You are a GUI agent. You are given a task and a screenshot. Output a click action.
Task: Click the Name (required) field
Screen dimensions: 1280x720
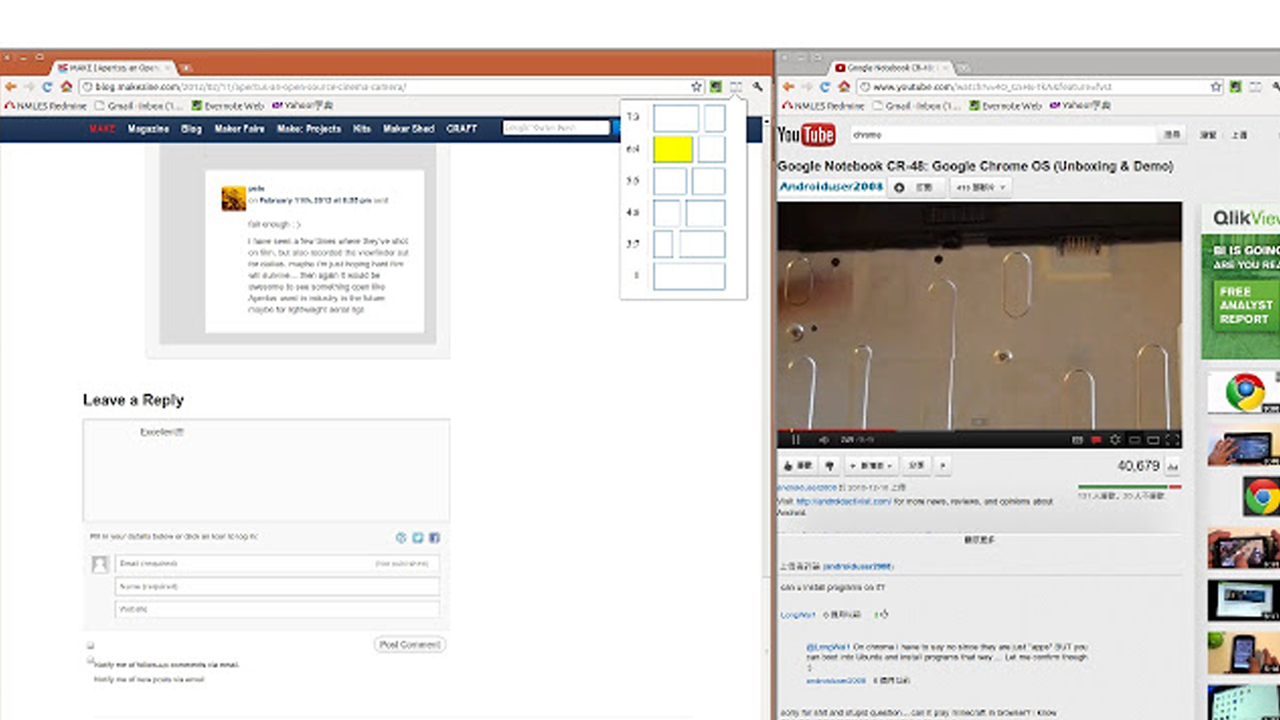coord(277,587)
